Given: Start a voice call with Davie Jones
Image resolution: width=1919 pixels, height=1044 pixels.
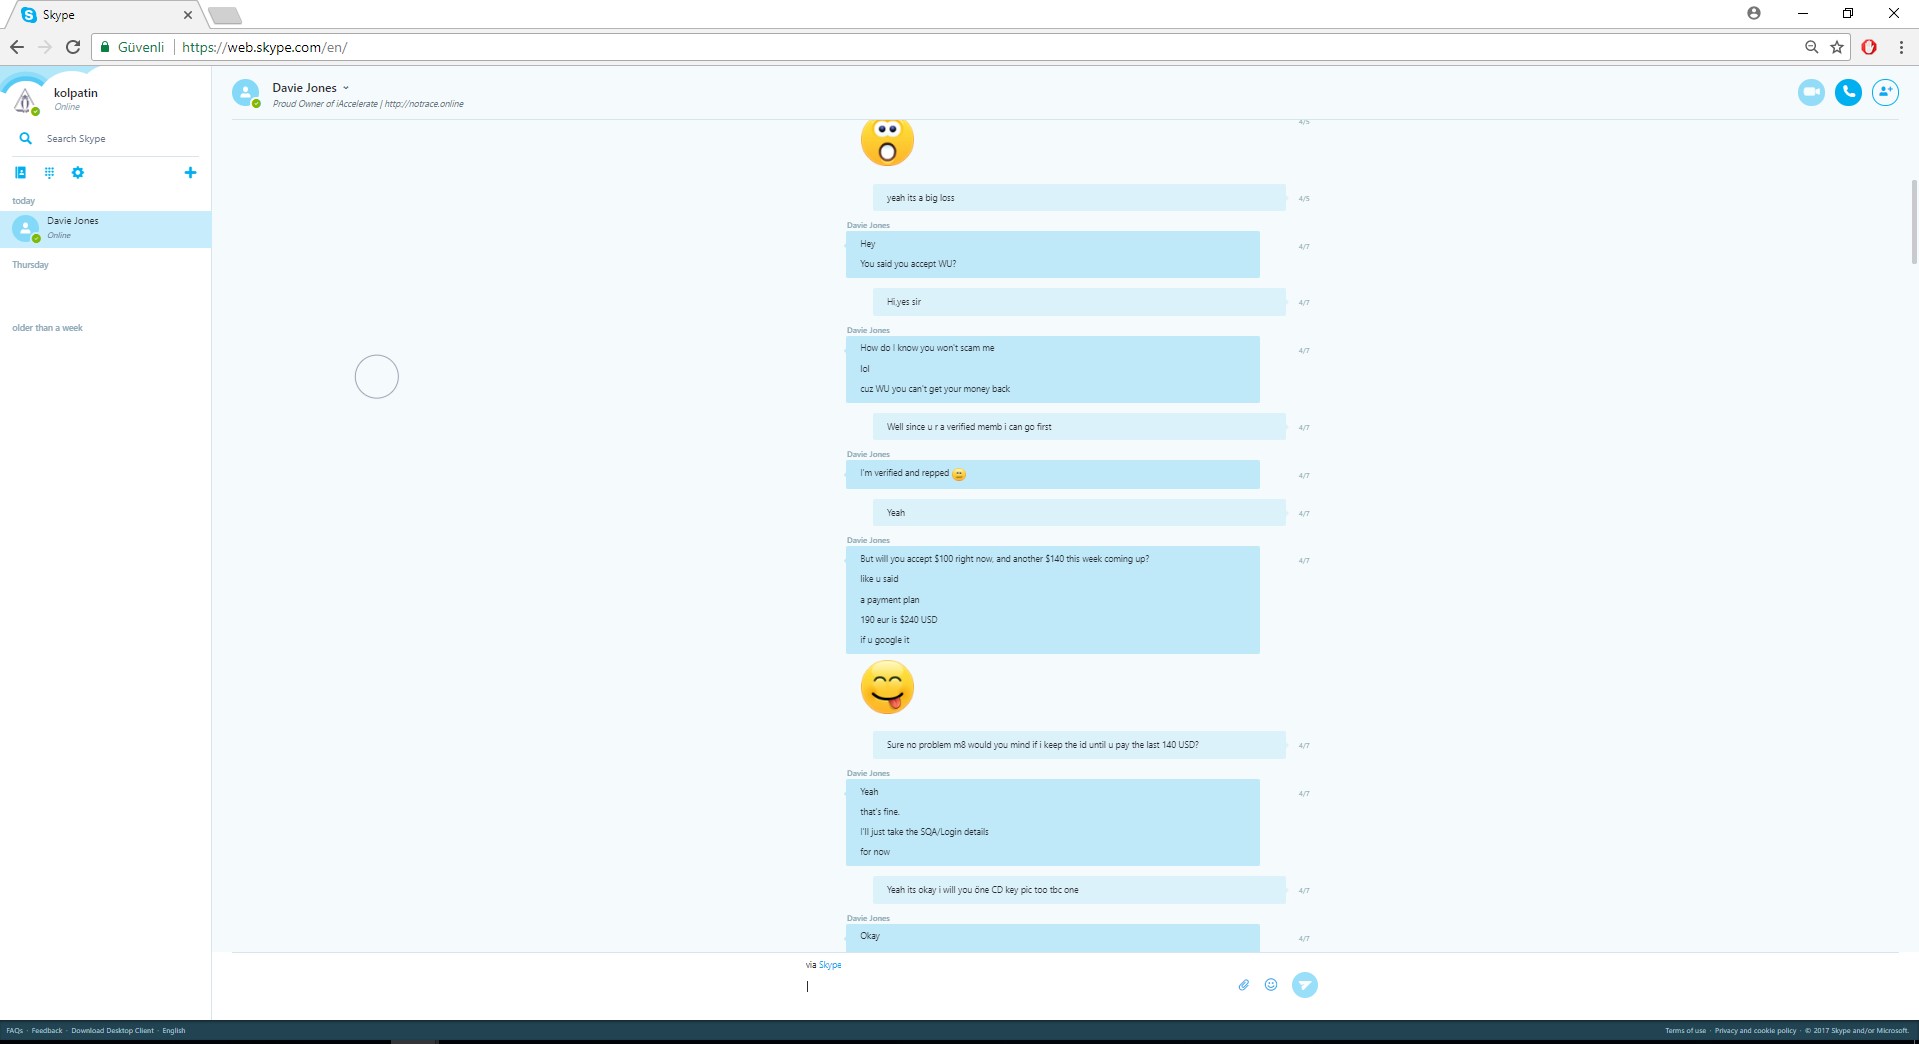Looking at the screenshot, I should (x=1848, y=92).
